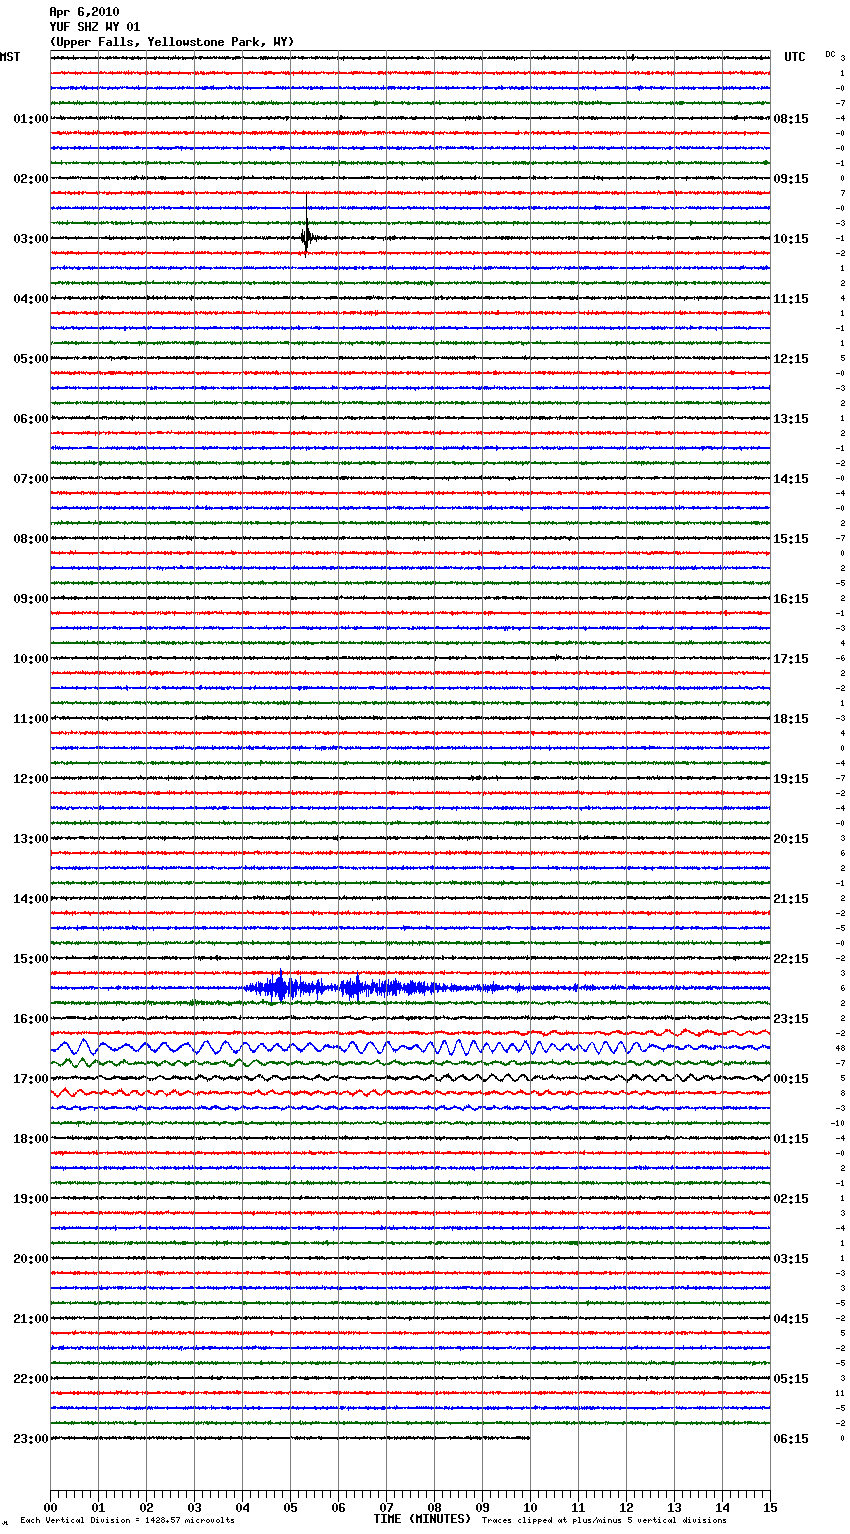Click the DC column header

tap(830, 54)
